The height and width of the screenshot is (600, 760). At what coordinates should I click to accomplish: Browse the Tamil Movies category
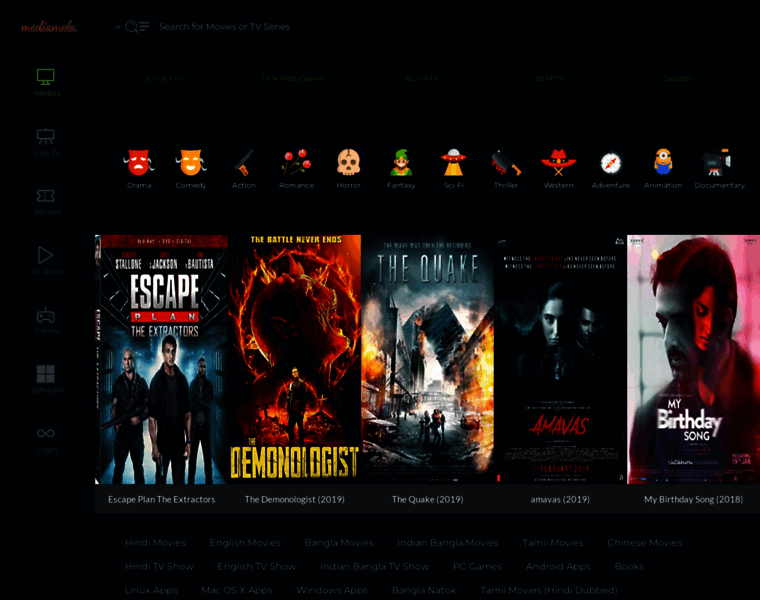(x=553, y=543)
